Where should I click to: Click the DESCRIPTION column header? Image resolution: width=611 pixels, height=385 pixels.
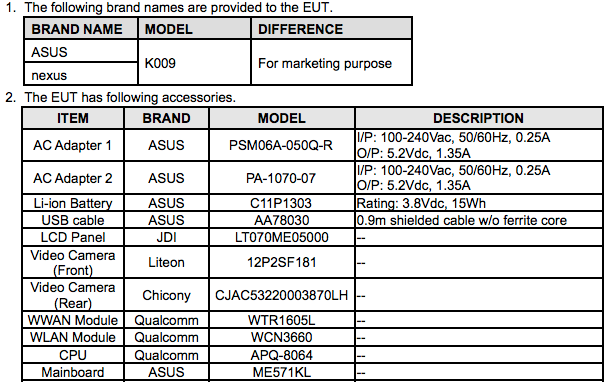pos(479,118)
